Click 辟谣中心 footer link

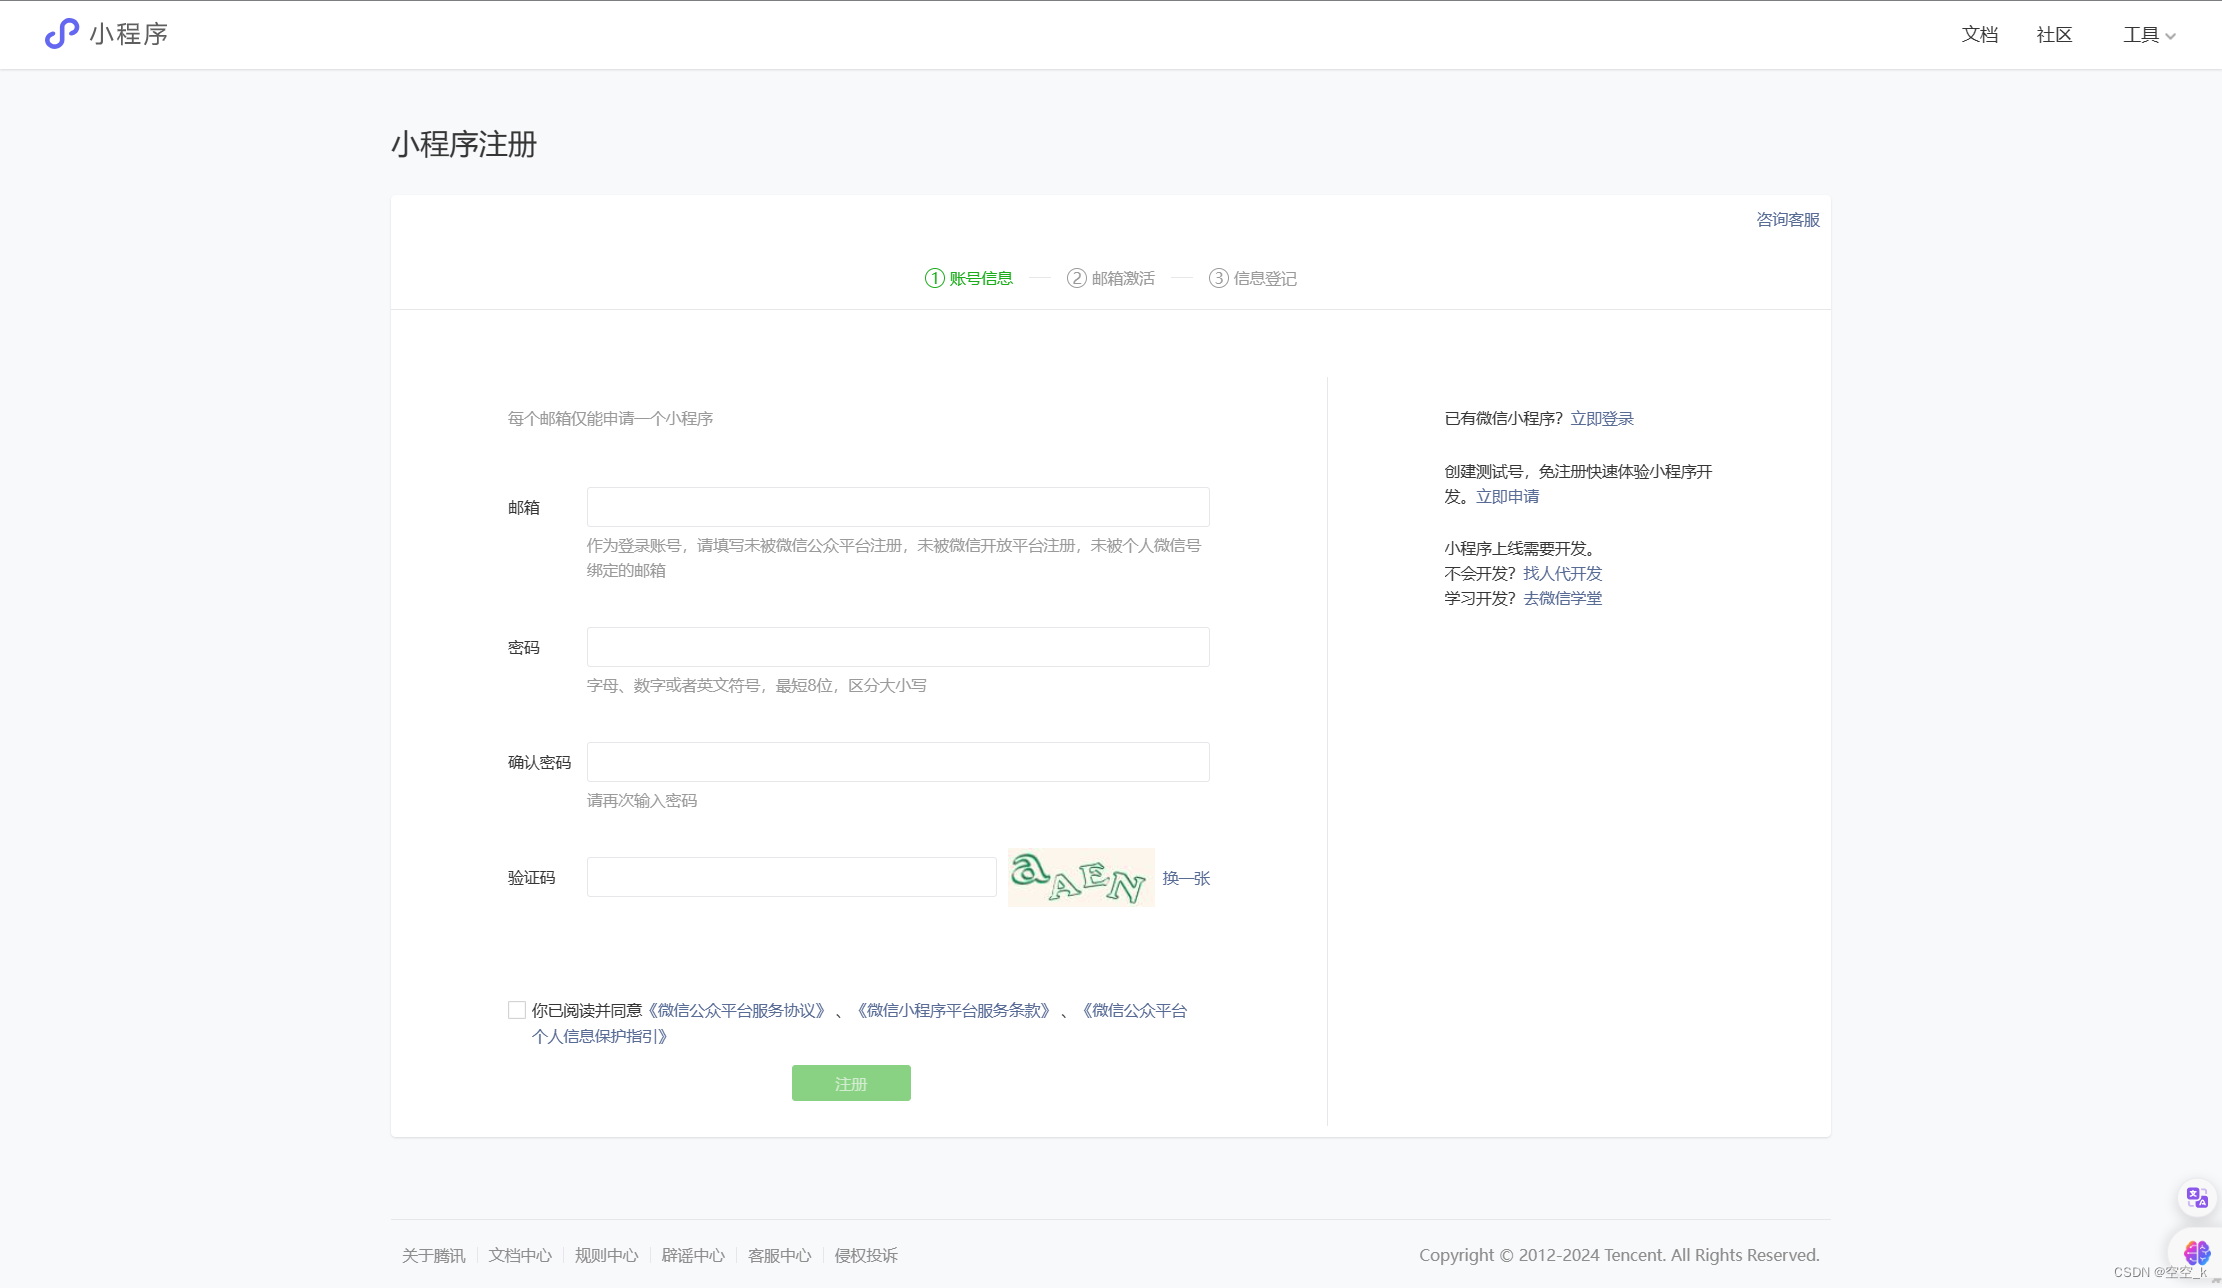(x=693, y=1255)
